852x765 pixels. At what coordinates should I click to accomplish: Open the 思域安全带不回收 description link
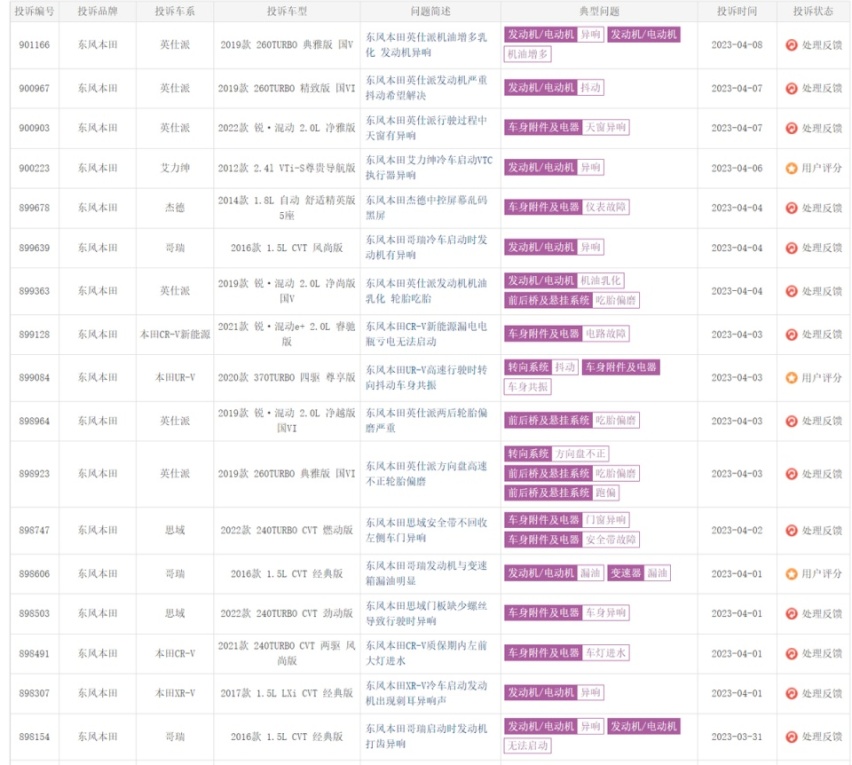click(426, 530)
